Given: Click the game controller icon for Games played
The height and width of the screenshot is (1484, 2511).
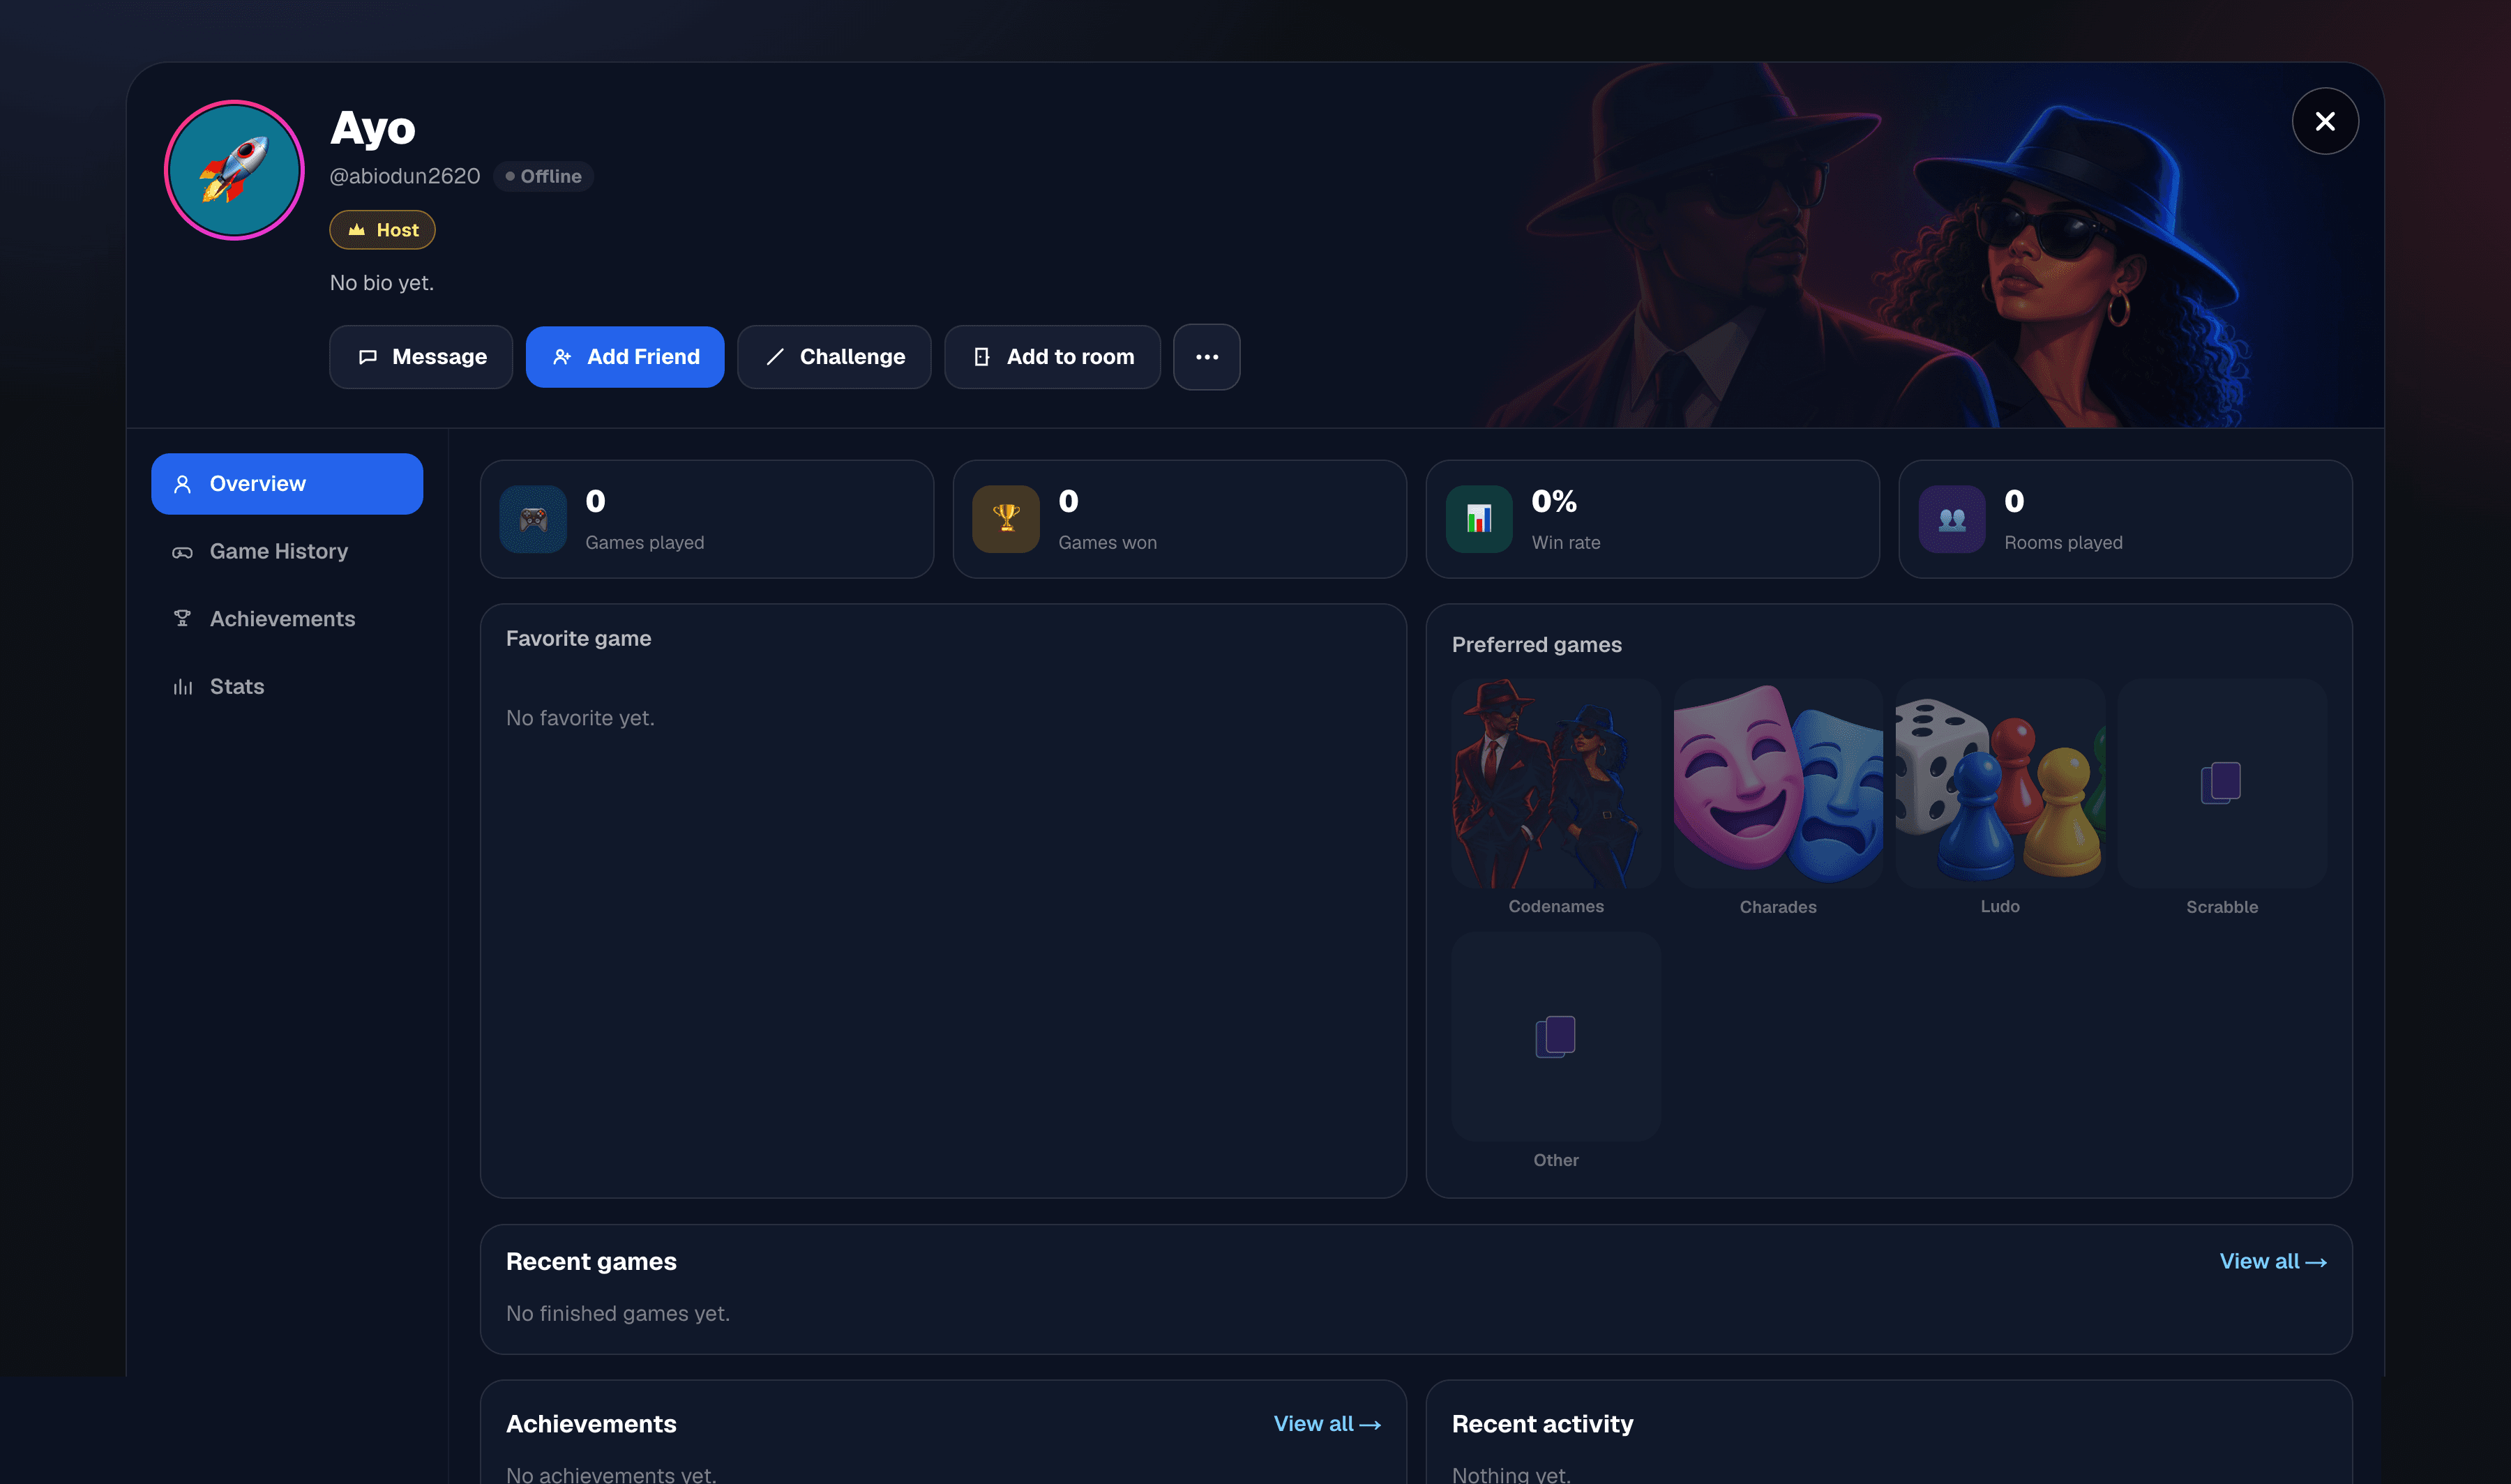Looking at the screenshot, I should point(533,519).
